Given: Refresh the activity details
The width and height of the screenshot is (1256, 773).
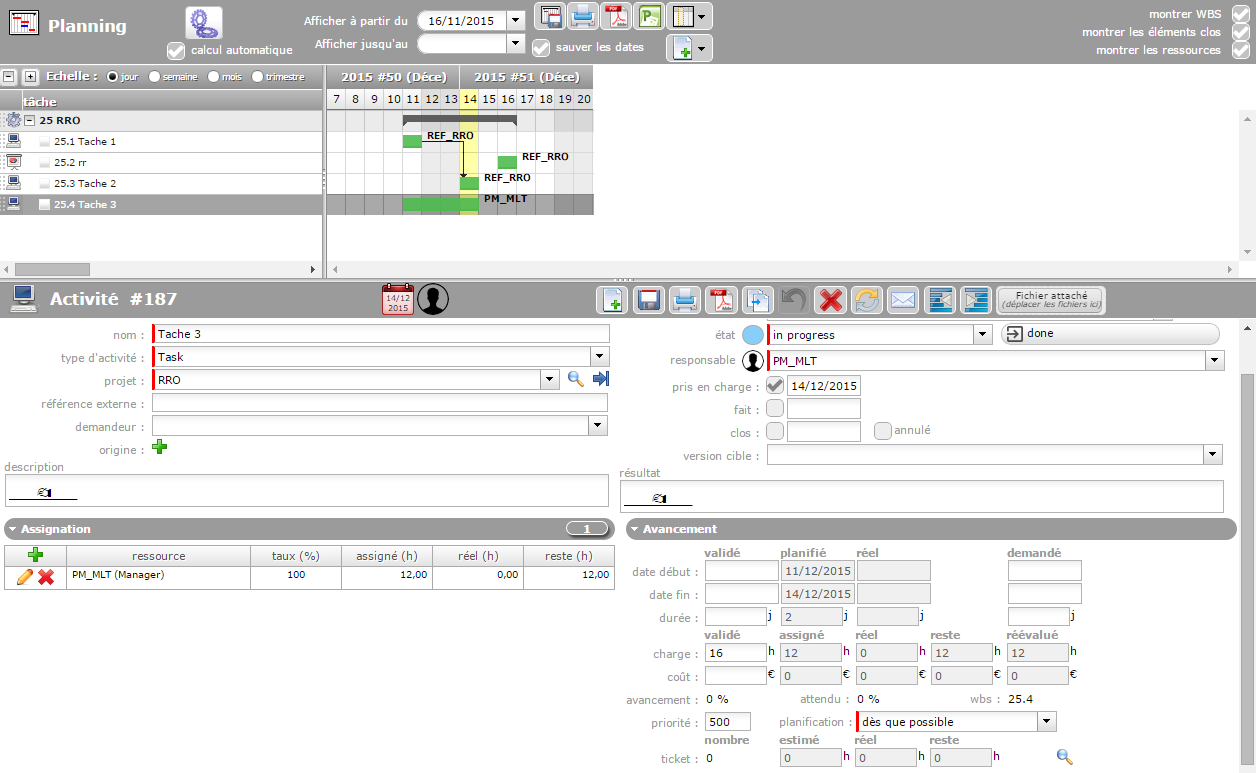Looking at the screenshot, I should tap(866, 300).
